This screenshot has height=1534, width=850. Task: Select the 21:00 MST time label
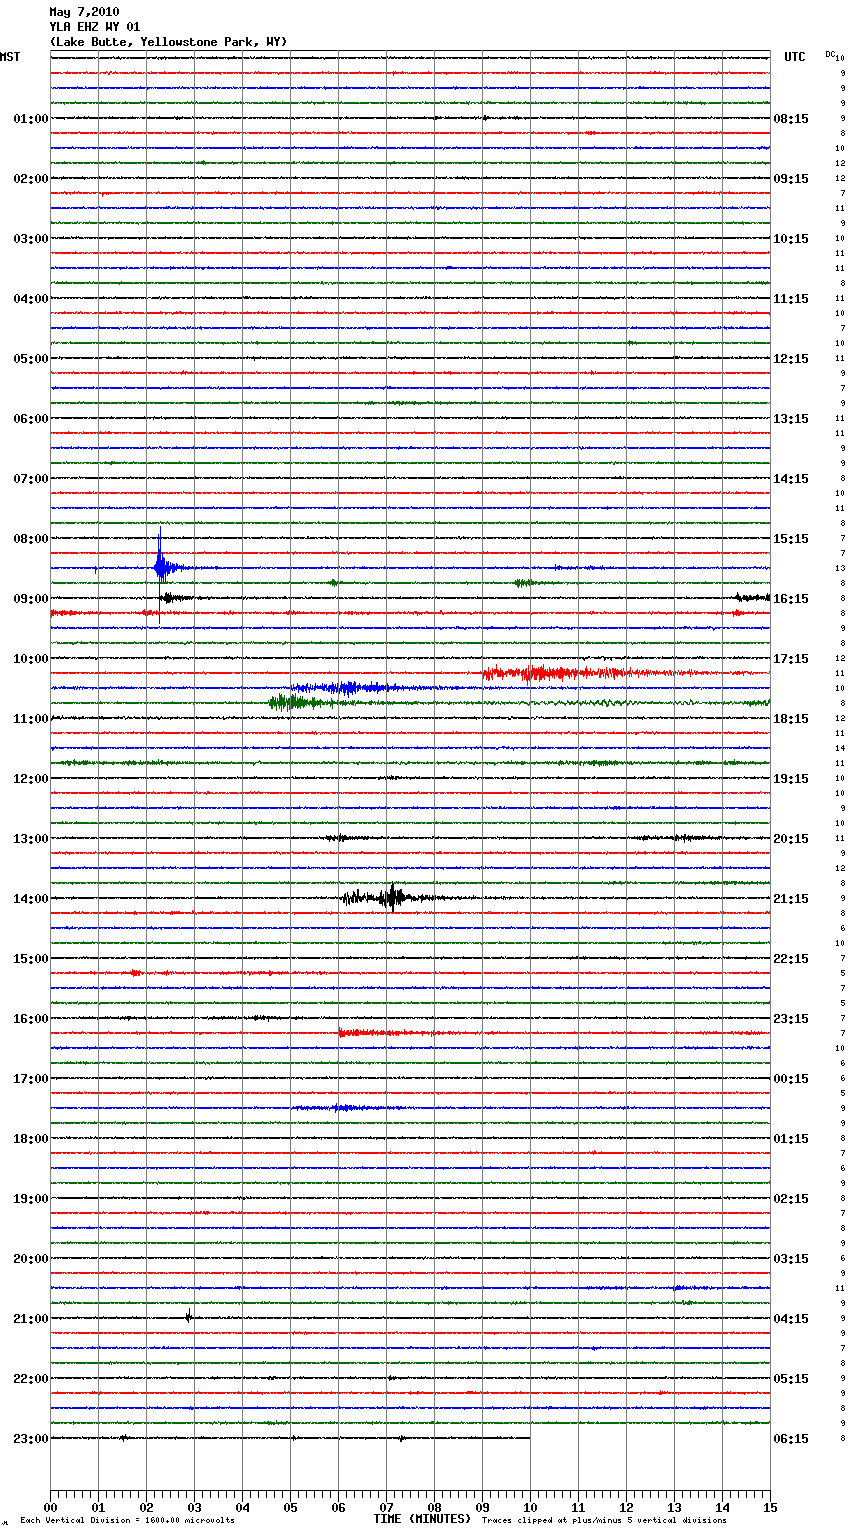[30, 1319]
